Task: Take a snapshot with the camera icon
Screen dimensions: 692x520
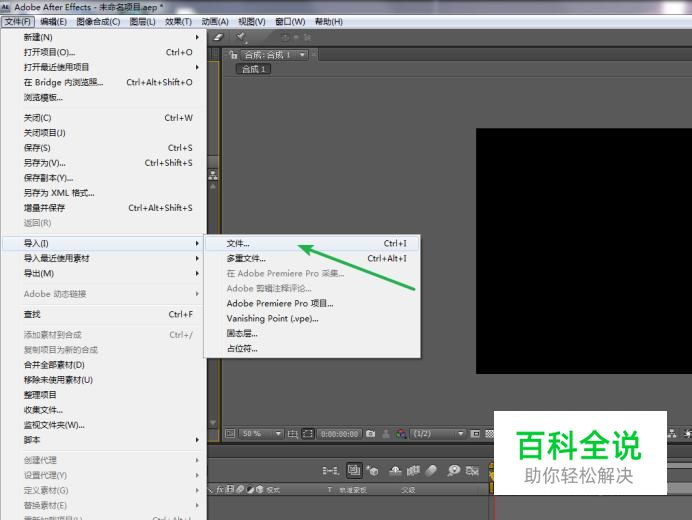Action: [371, 434]
